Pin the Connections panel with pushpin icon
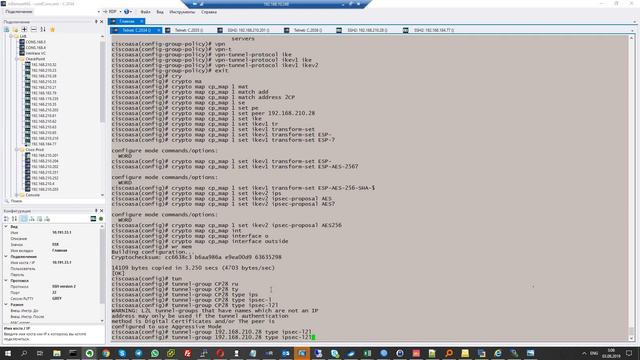Viewport: 640px width, 360px height. (x=96, y=22)
